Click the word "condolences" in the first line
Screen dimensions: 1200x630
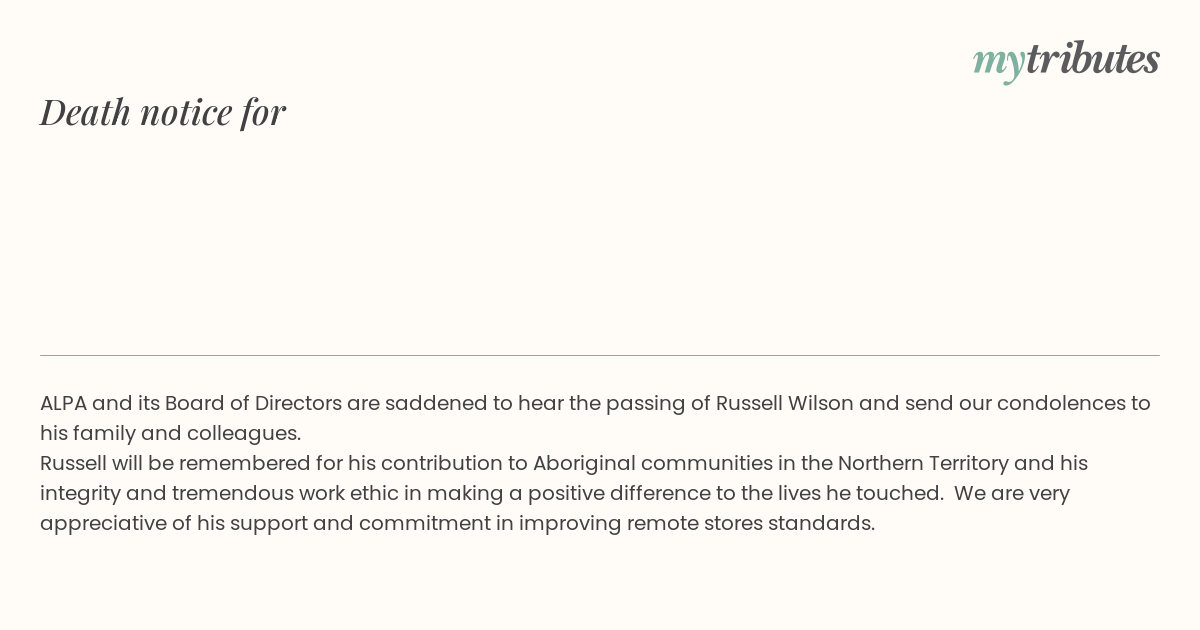1061,403
